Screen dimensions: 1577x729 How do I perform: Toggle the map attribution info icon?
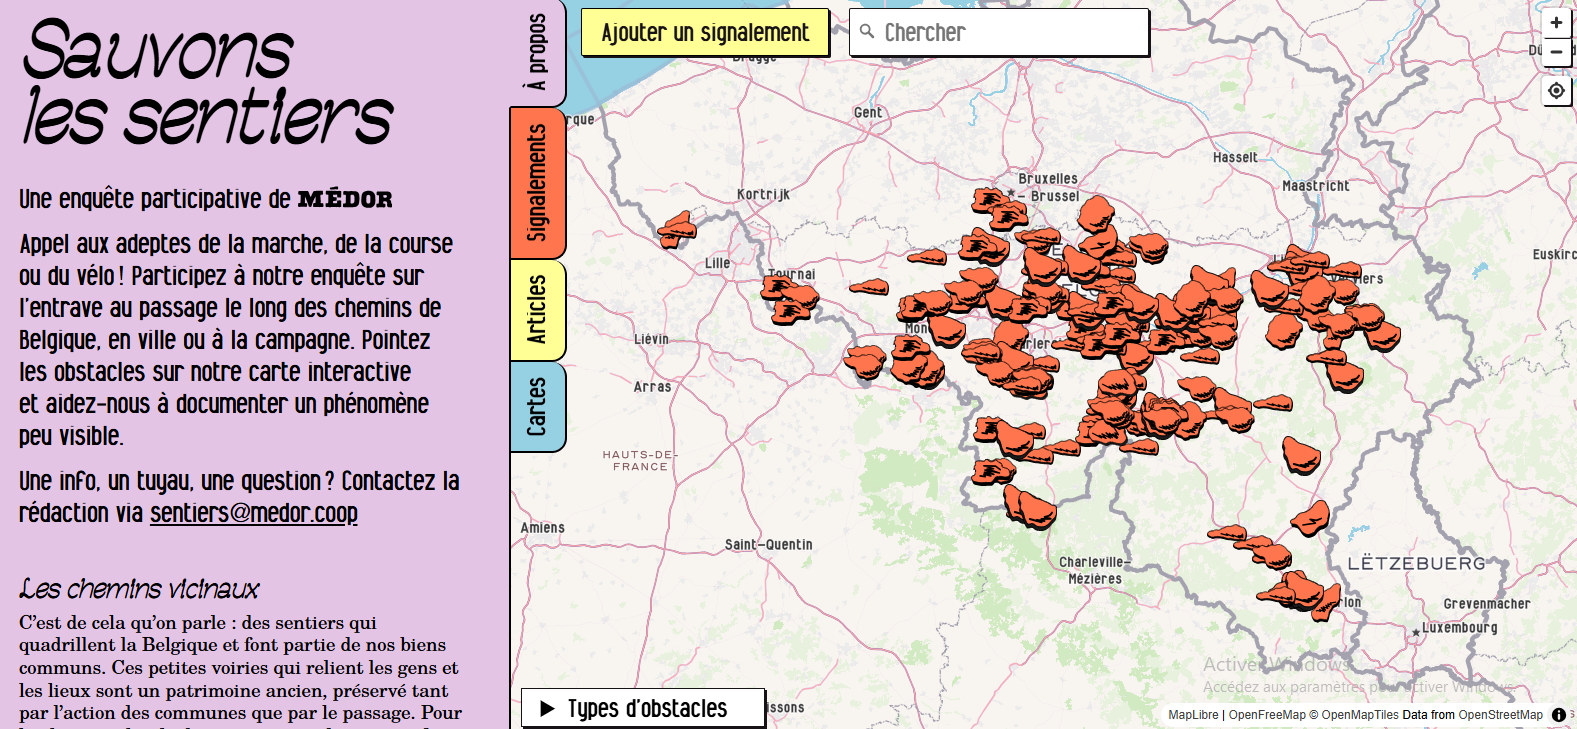(1558, 715)
